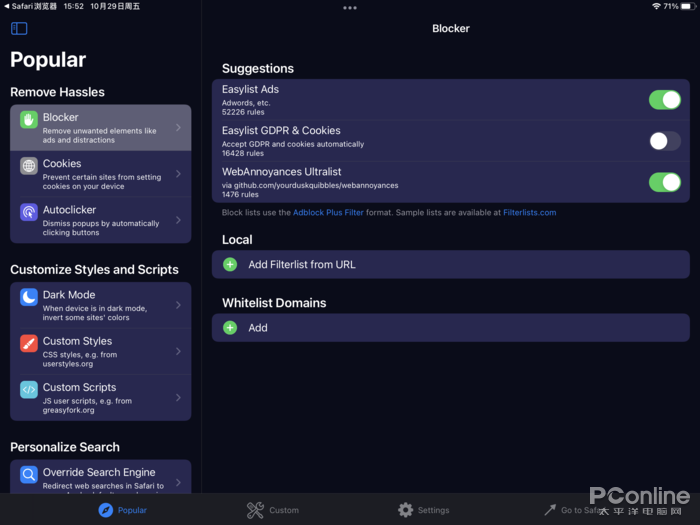Viewport: 700px width, 525px height.
Task: Select Add Filterlist from URL
Action: tap(451, 264)
